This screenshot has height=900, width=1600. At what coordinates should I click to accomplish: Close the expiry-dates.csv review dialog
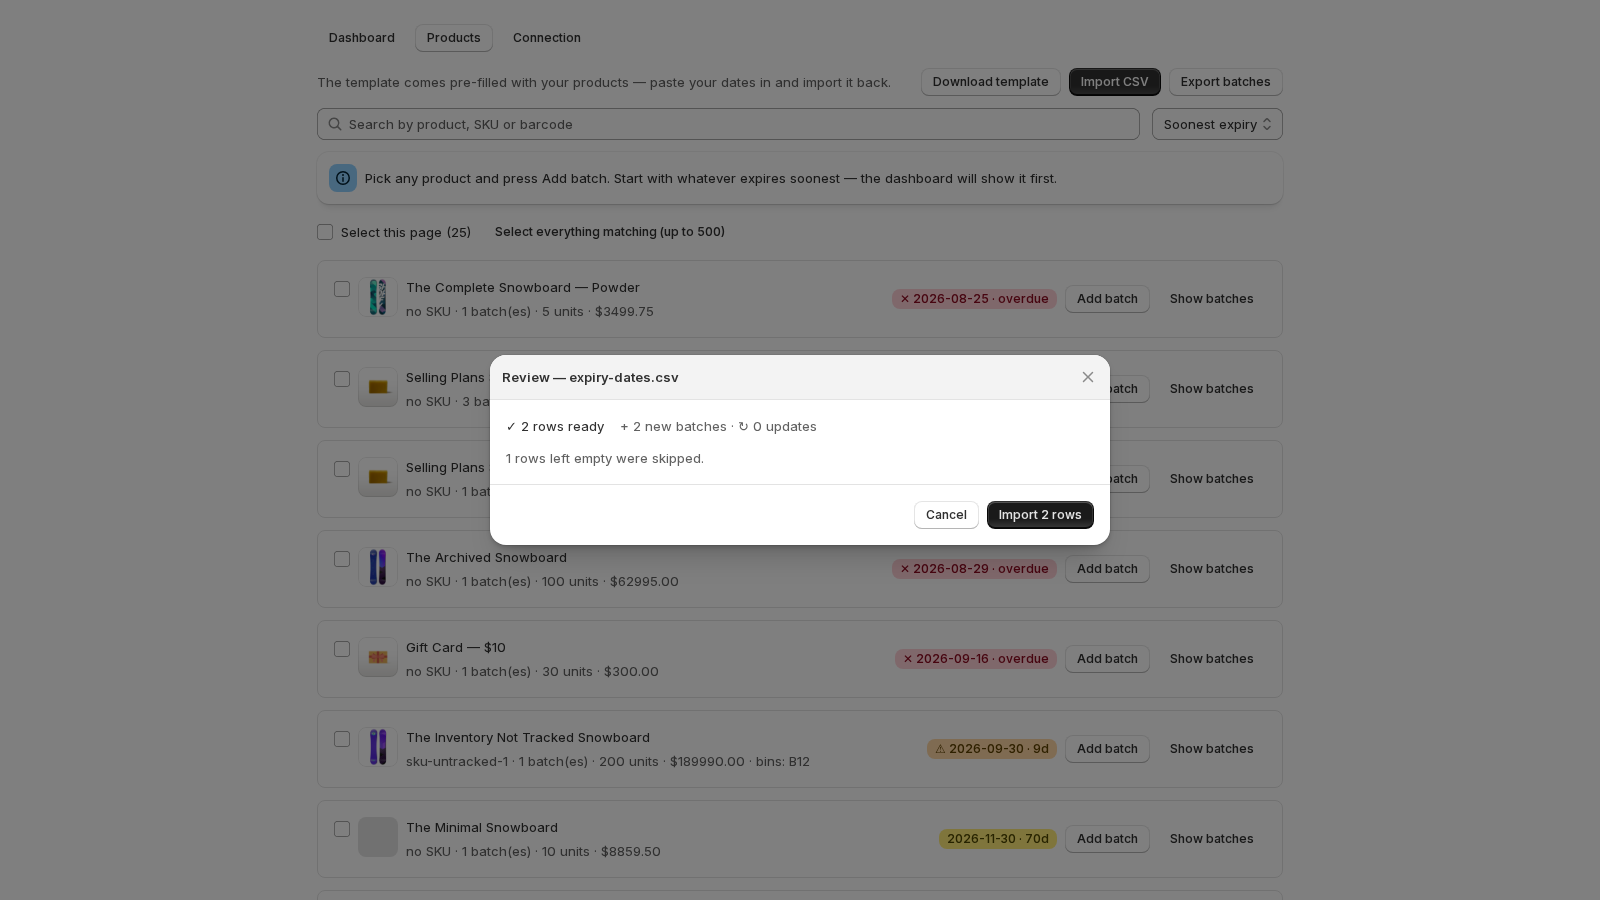pos(1088,377)
